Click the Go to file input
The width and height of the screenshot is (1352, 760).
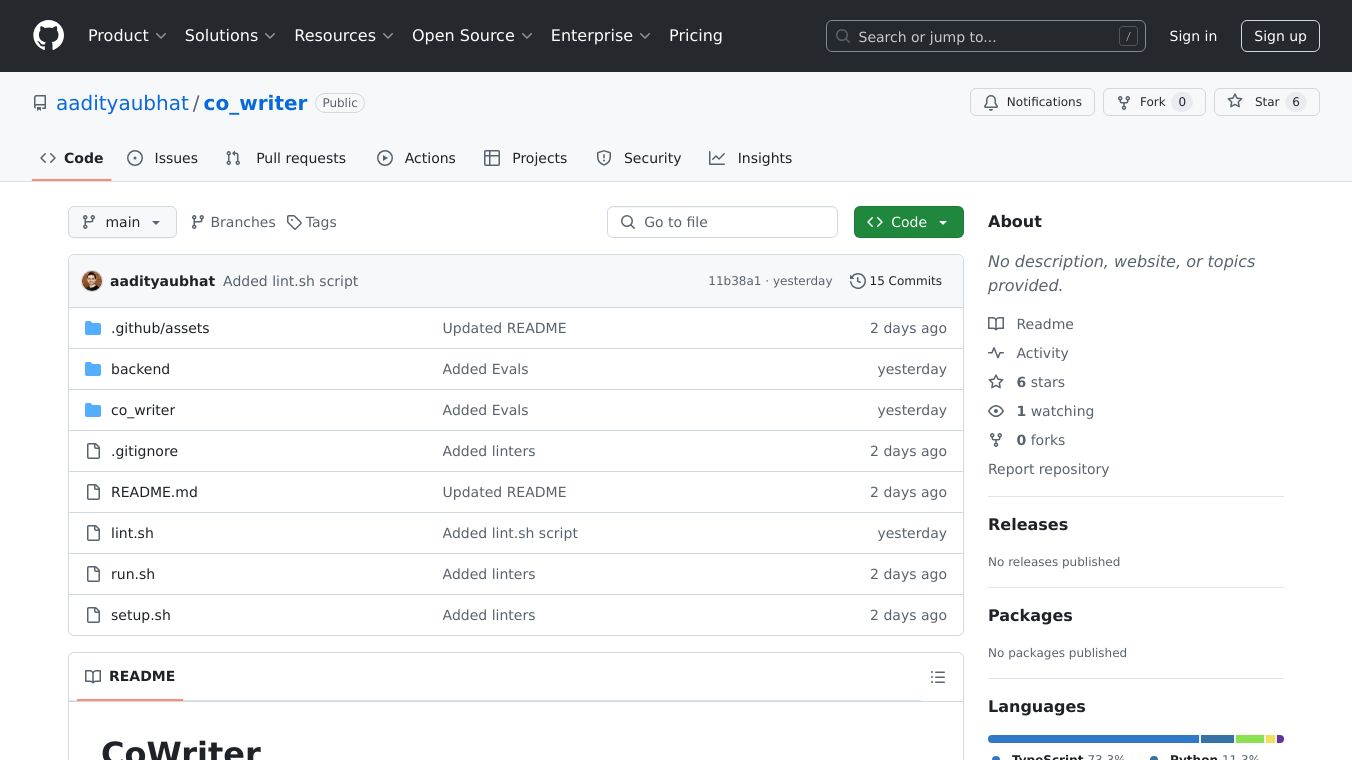(722, 222)
